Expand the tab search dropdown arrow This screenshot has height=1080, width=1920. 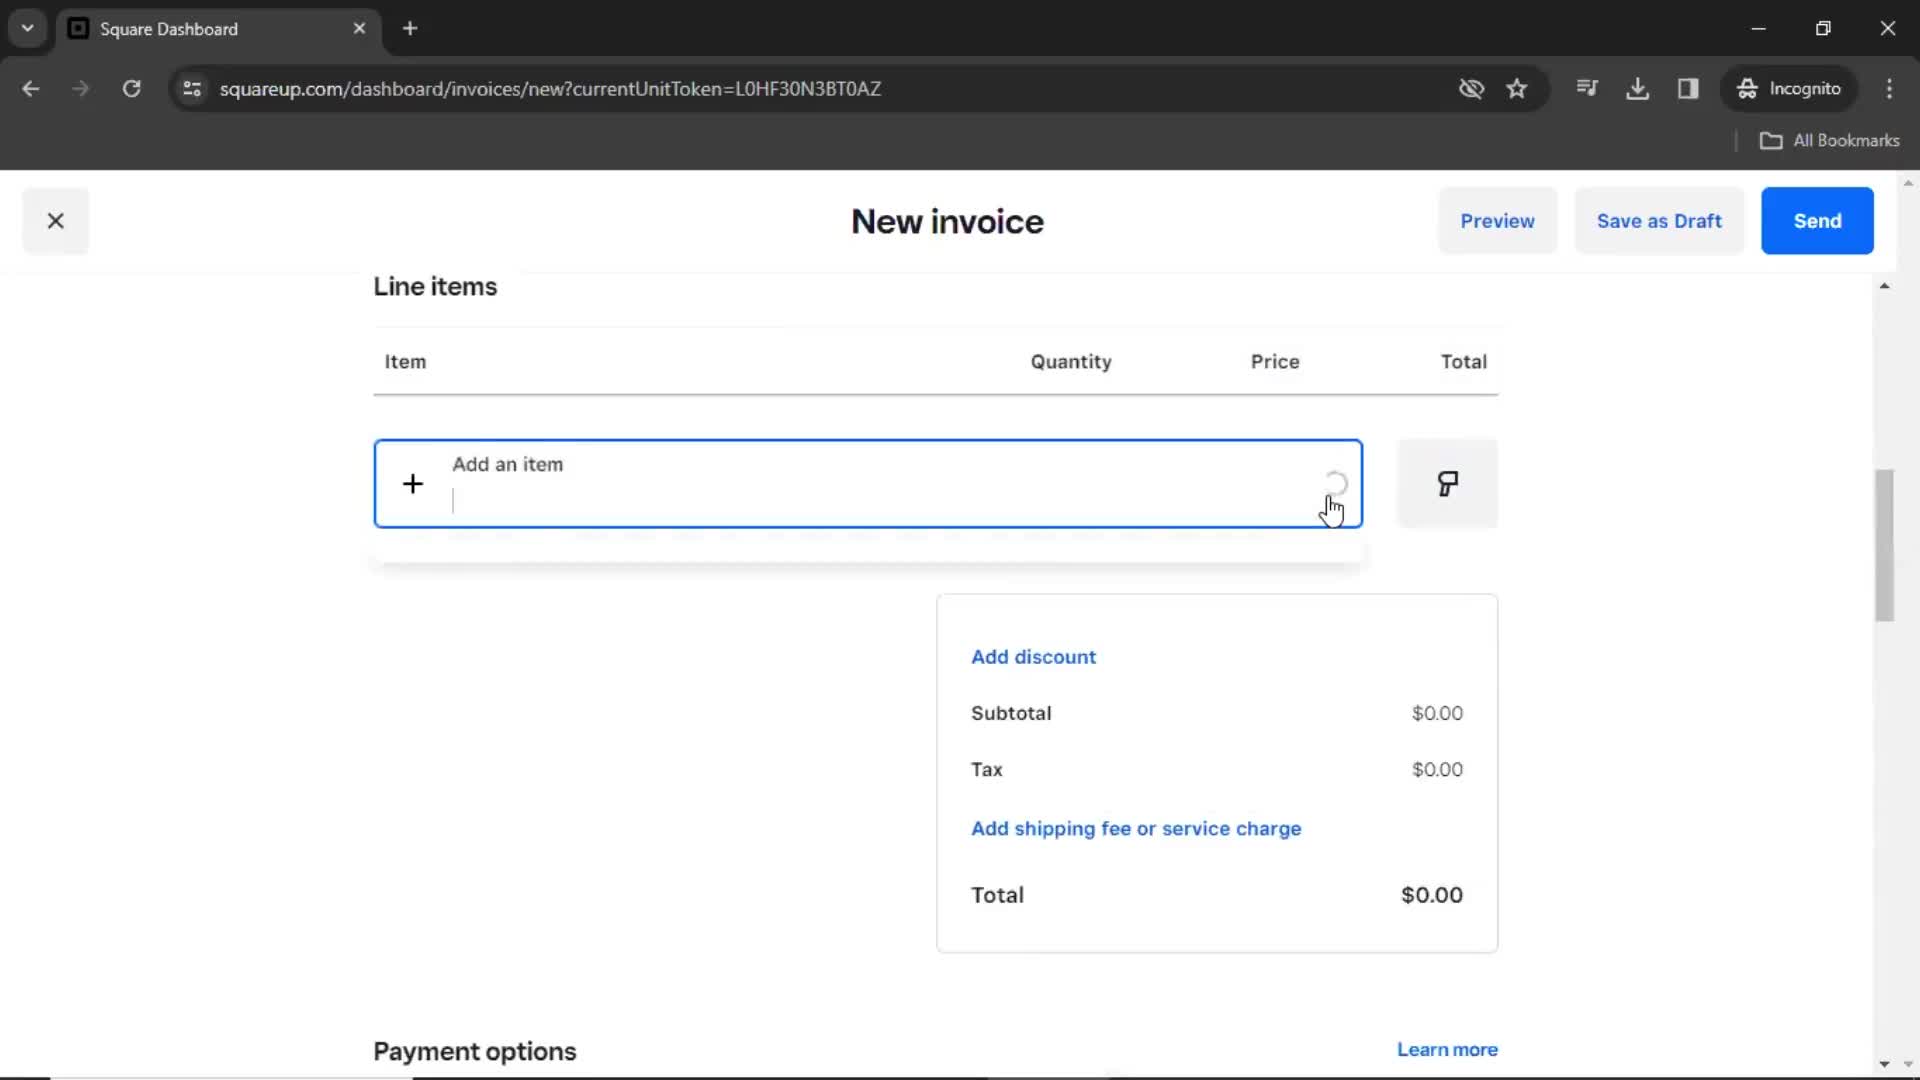click(x=28, y=29)
